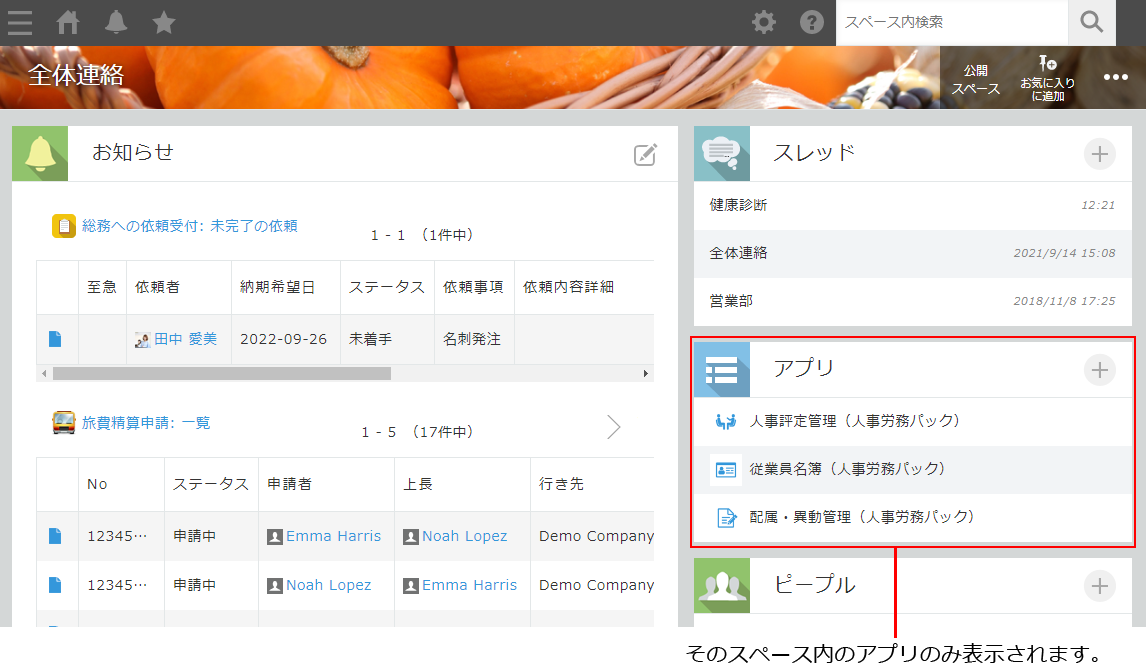Open the settings gear icon
1146x672 pixels.
point(764,22)
